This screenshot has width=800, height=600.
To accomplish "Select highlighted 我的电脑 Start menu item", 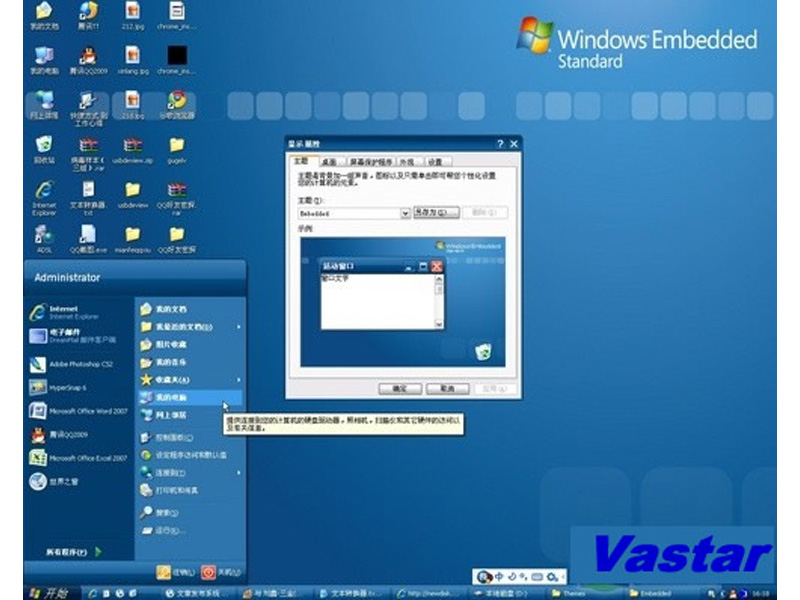I will pyautogui.click(x=190, y=397).
